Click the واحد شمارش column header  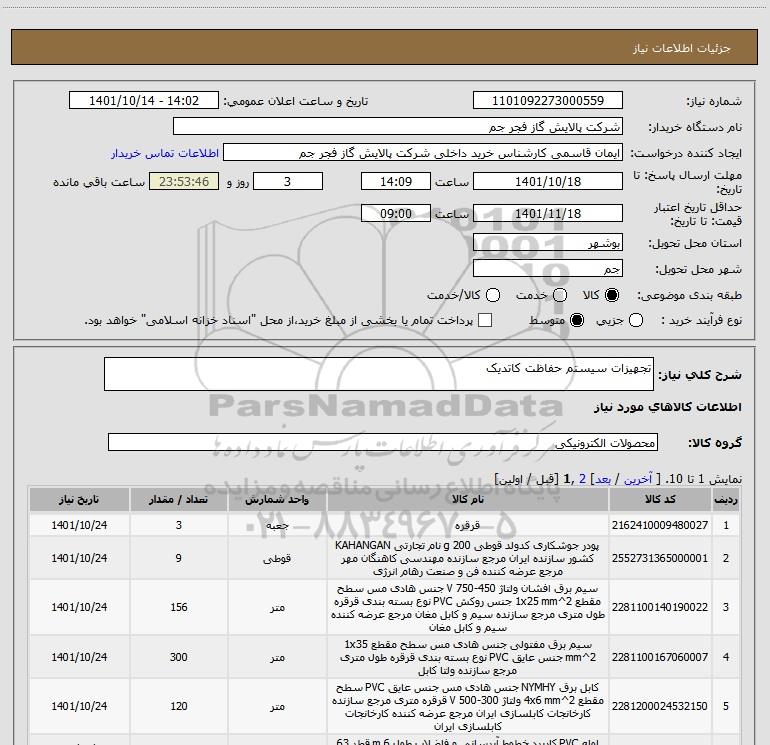[x=277, y=499]
